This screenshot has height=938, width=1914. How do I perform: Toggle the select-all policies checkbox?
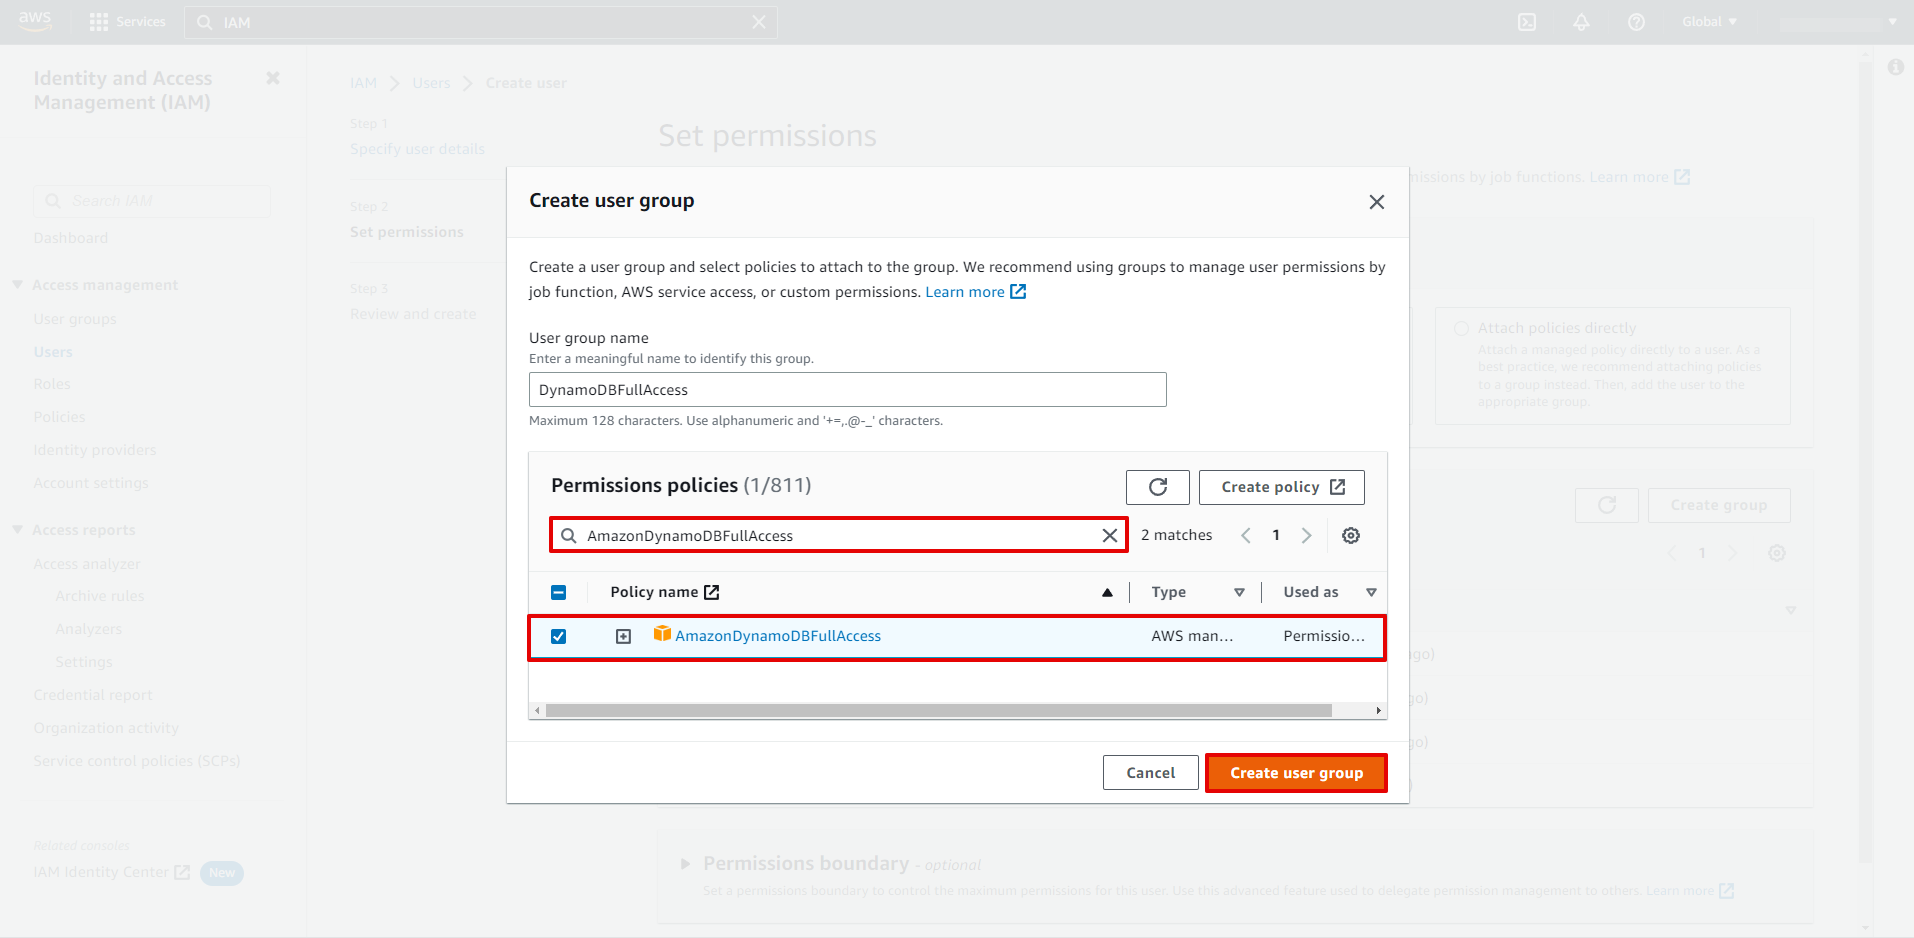558,592
